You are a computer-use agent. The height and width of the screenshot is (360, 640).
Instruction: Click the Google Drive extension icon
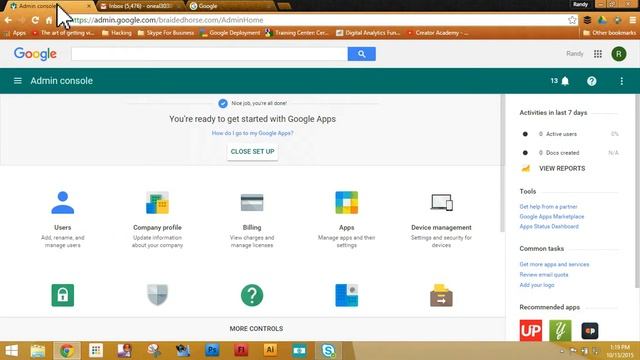coord(602,20)
